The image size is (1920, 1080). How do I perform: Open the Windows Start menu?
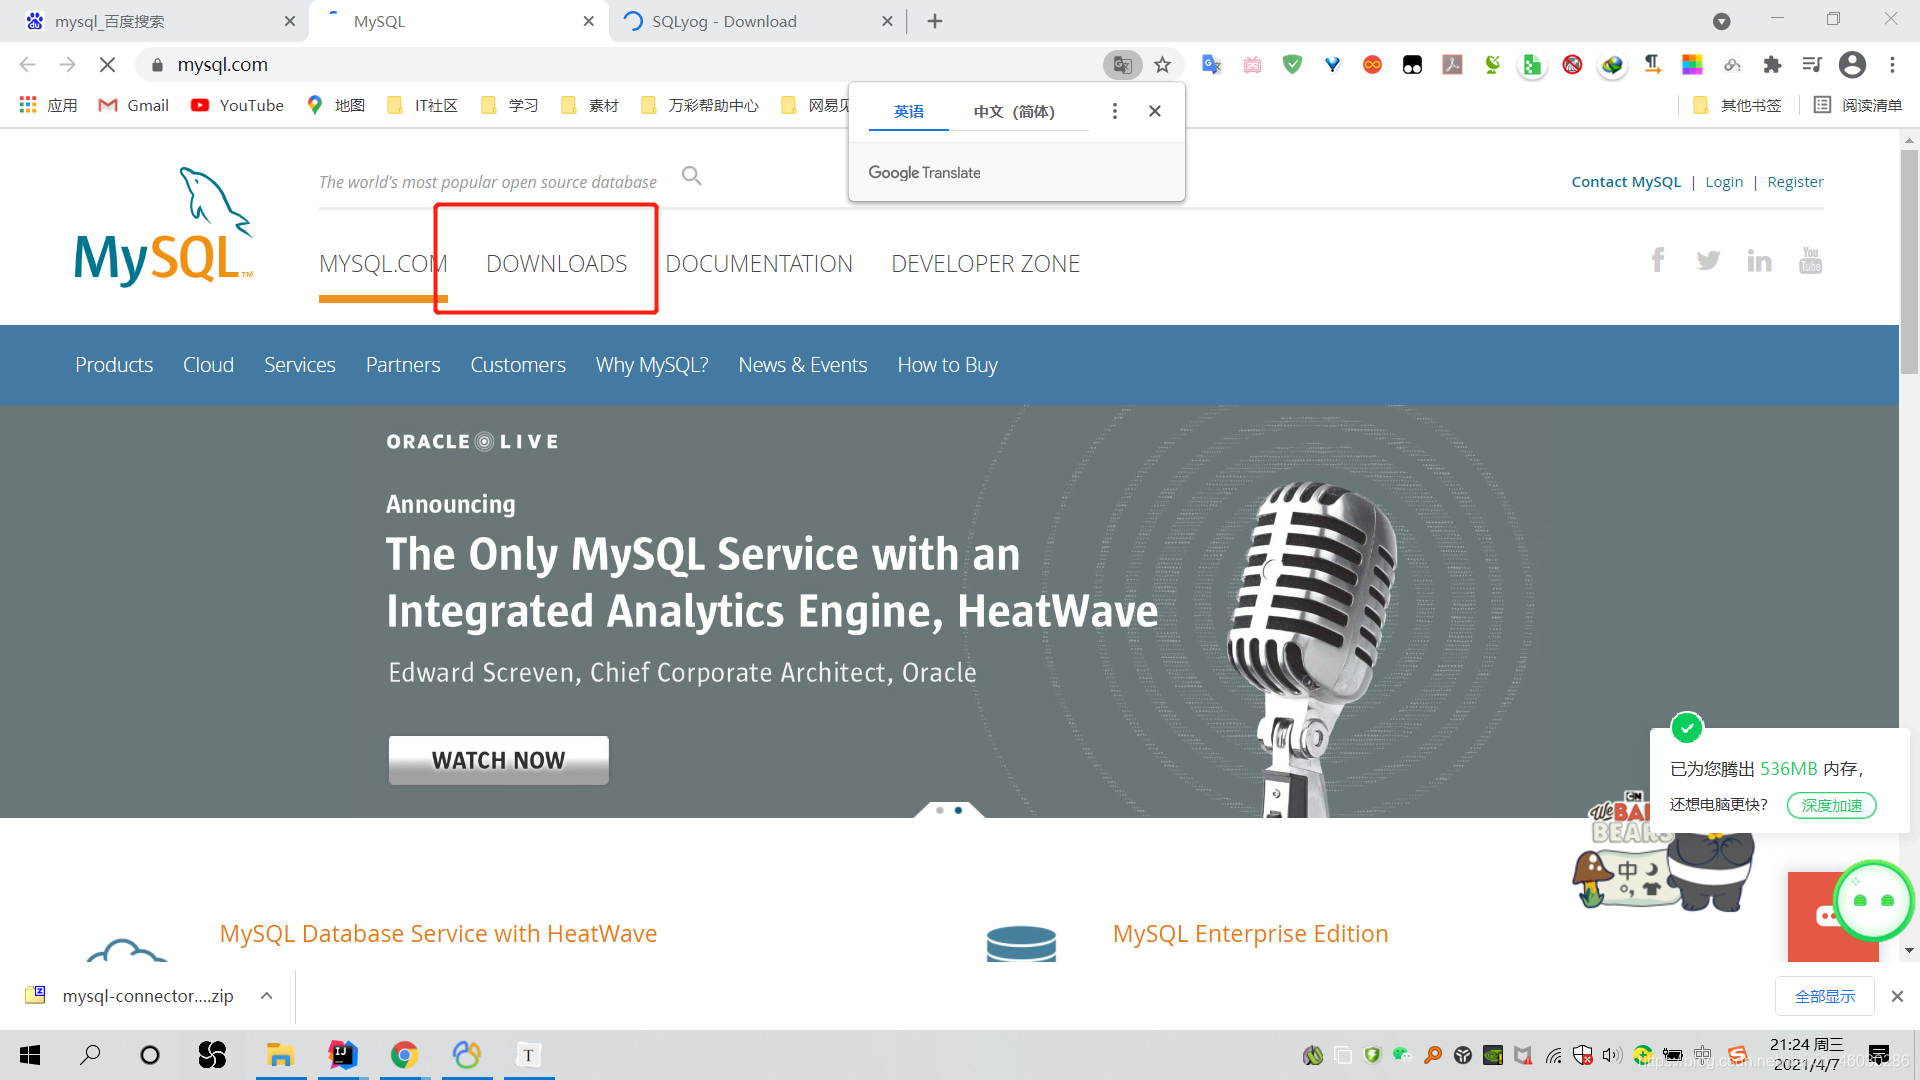pos(30,1055)
